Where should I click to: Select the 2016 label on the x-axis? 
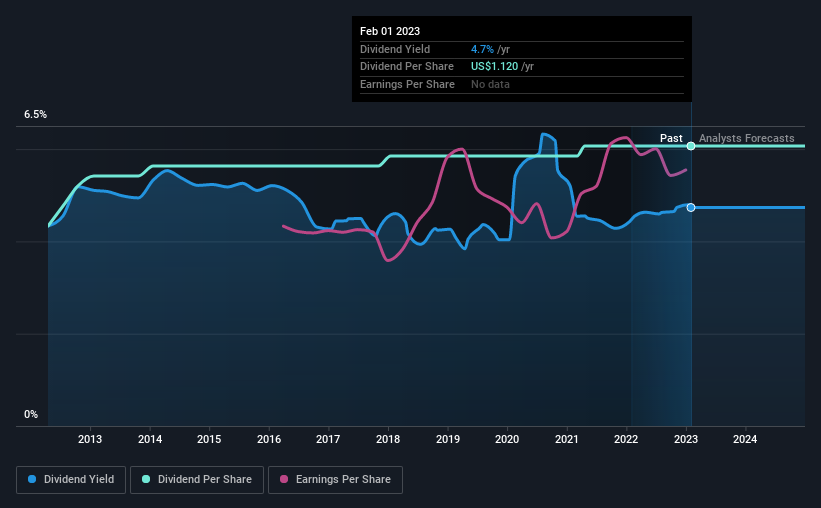click(x=269, y=439)
